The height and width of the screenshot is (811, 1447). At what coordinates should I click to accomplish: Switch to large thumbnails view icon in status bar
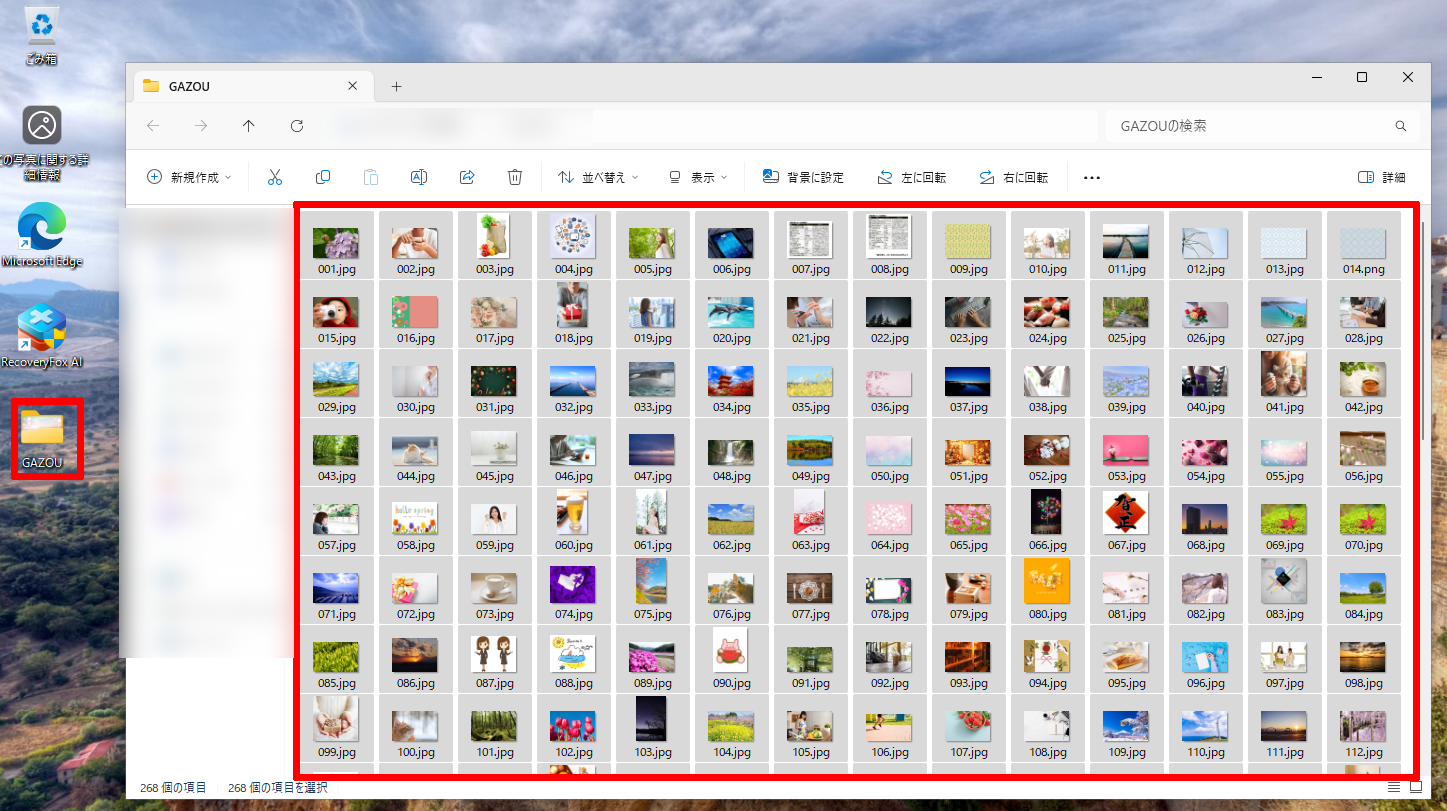1416,788
